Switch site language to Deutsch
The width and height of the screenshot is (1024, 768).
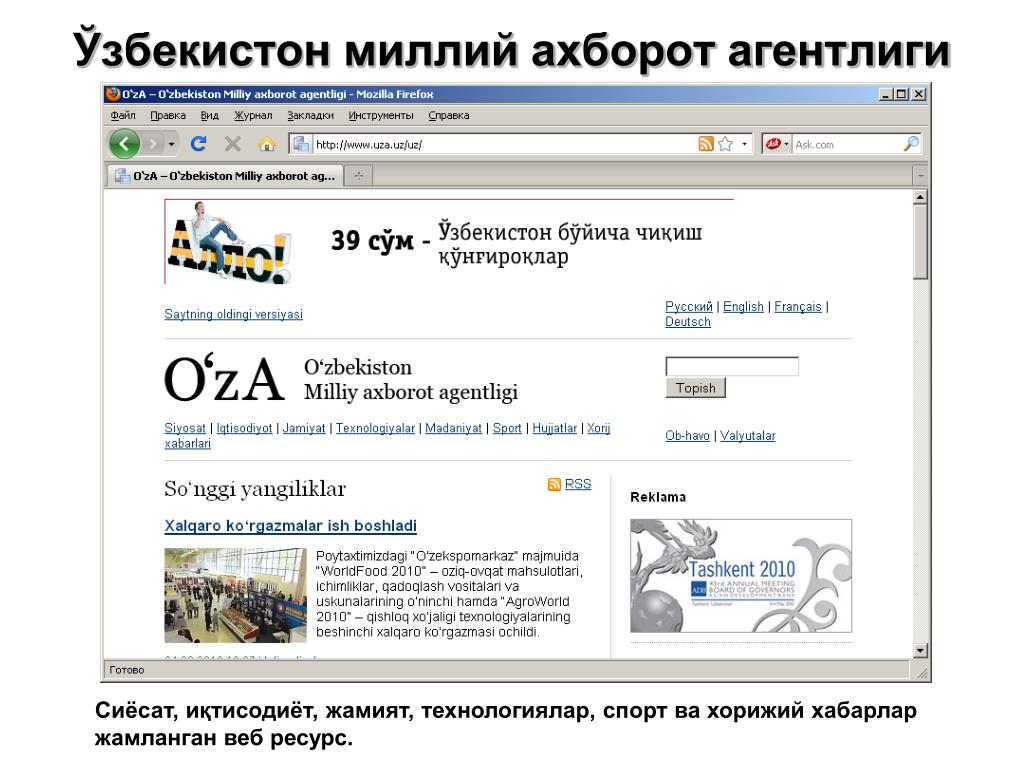(688, 322)
